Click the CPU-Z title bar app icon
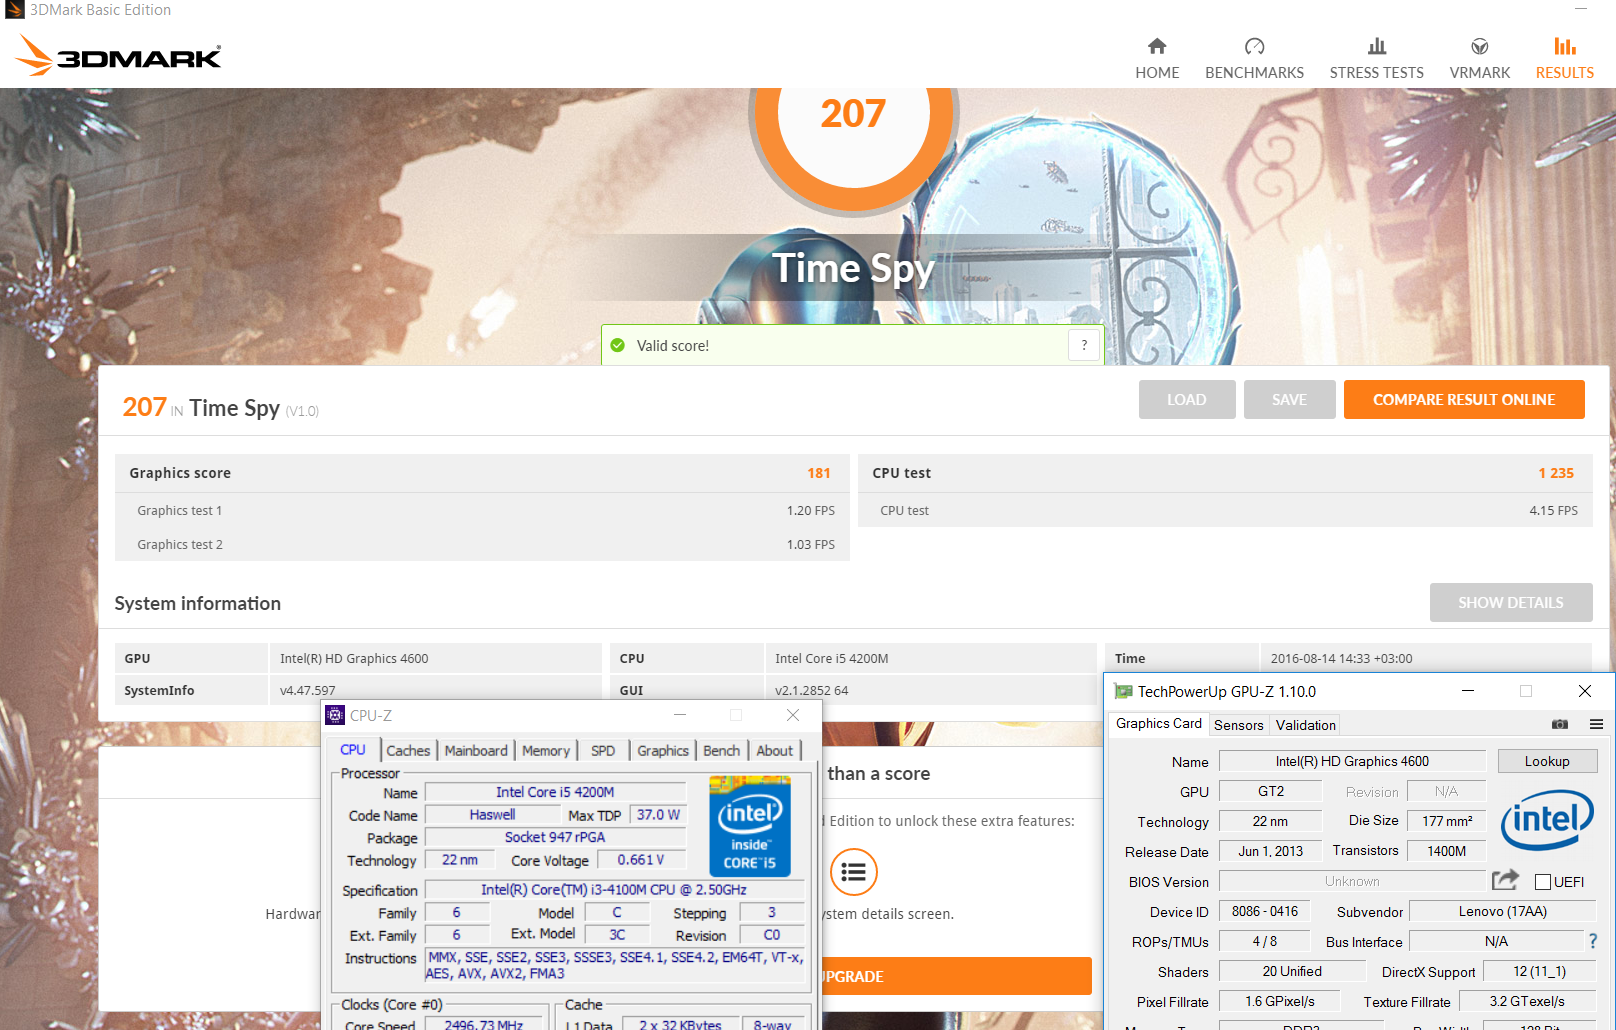The height and width of the screenshot is (1030, 1616). click(335, 715)
